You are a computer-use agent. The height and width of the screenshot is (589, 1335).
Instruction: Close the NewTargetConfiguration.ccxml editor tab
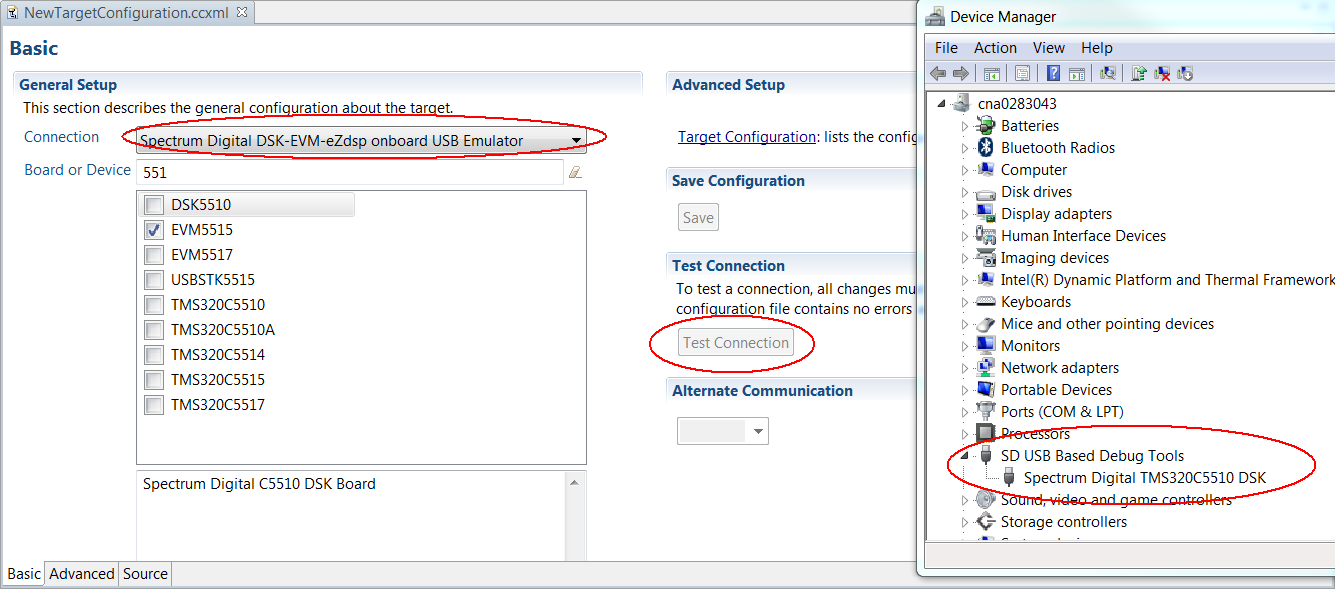pyautogui.click(x=241, y=13)
